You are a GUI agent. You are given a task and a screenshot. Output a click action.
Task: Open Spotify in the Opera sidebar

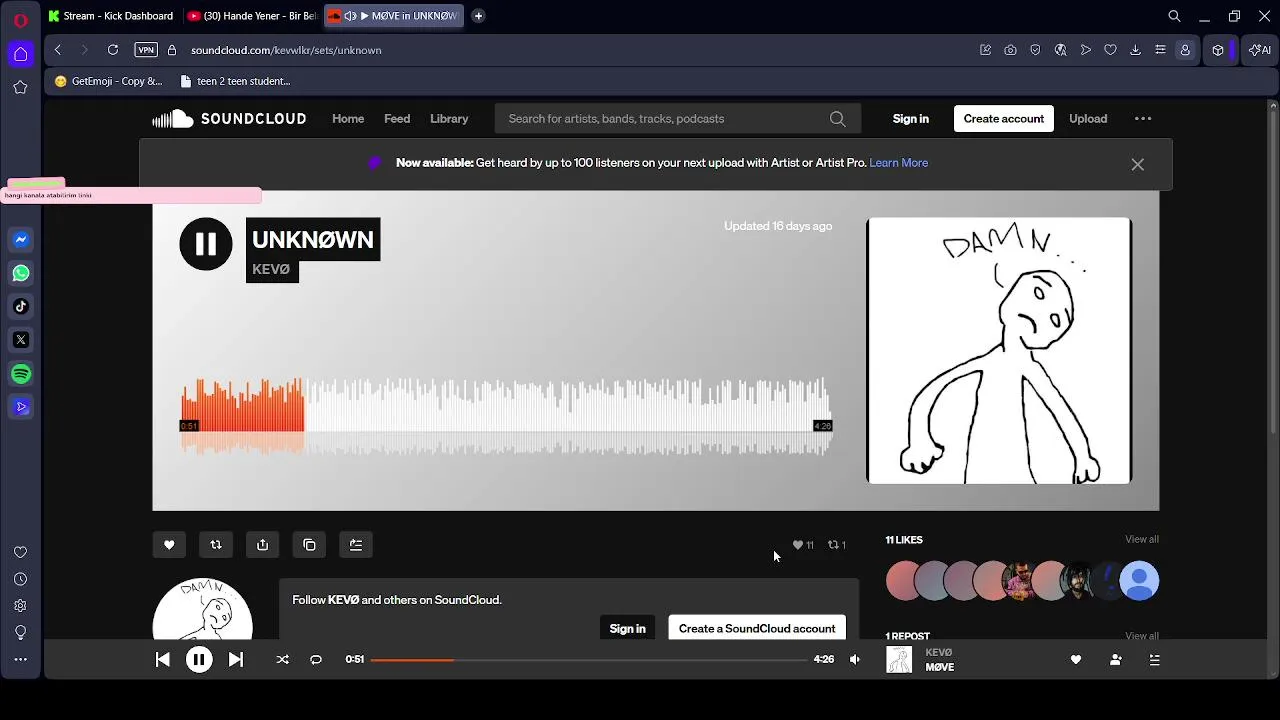pos(21,374)
